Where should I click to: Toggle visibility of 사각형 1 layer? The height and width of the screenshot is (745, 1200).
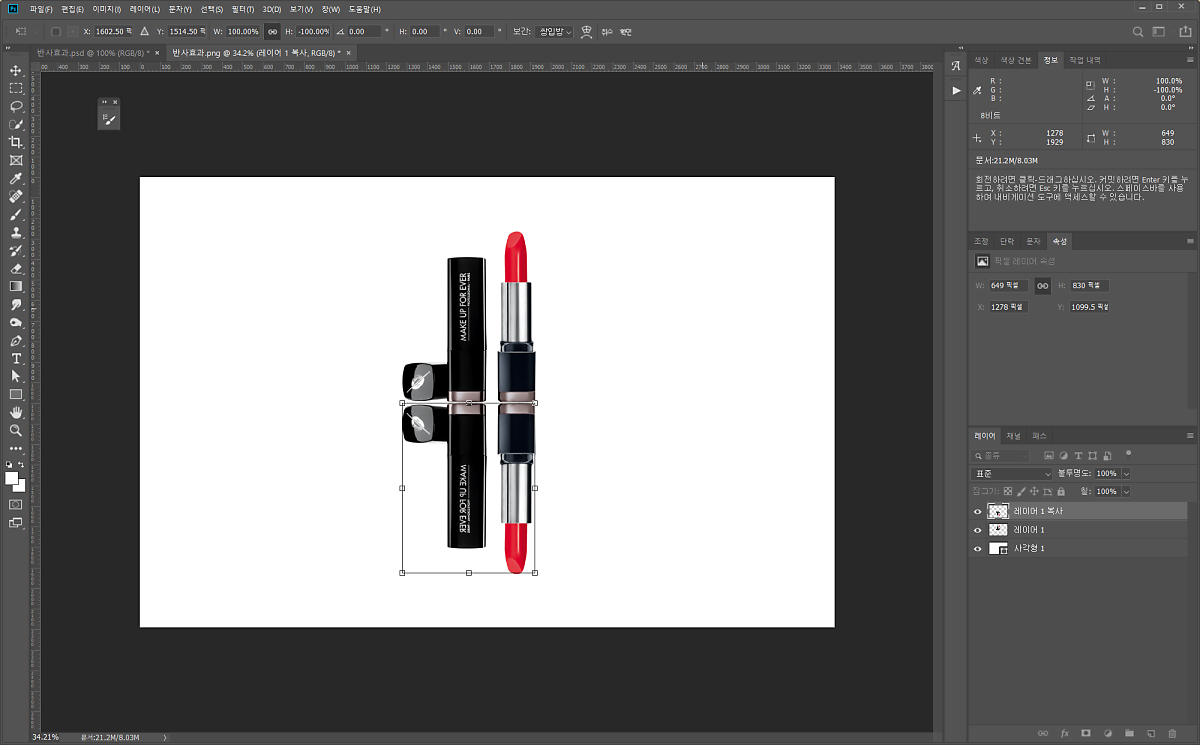(x=978, y=549)
